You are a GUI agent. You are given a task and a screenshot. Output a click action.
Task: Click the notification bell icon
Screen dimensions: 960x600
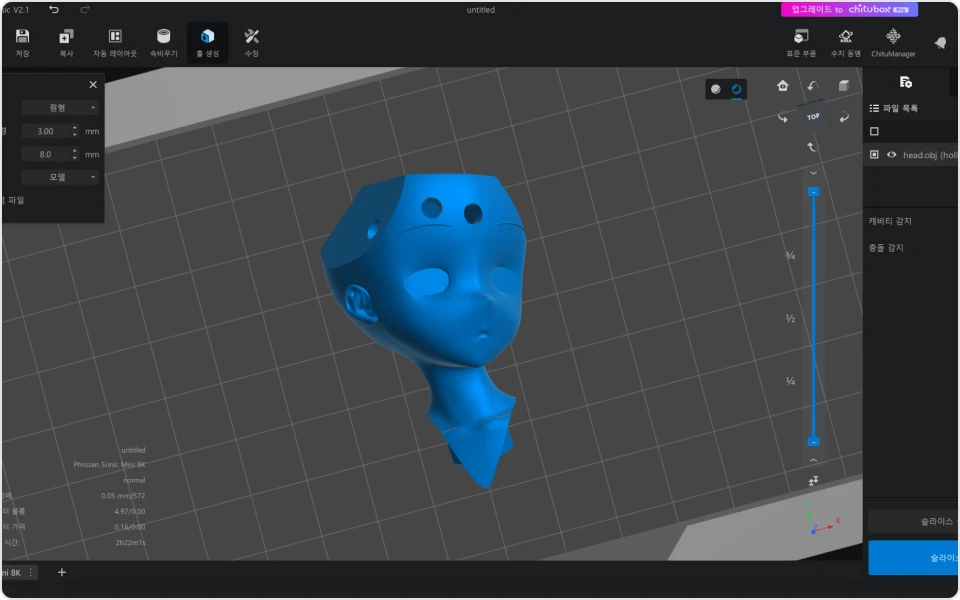[x=940, y=42]
